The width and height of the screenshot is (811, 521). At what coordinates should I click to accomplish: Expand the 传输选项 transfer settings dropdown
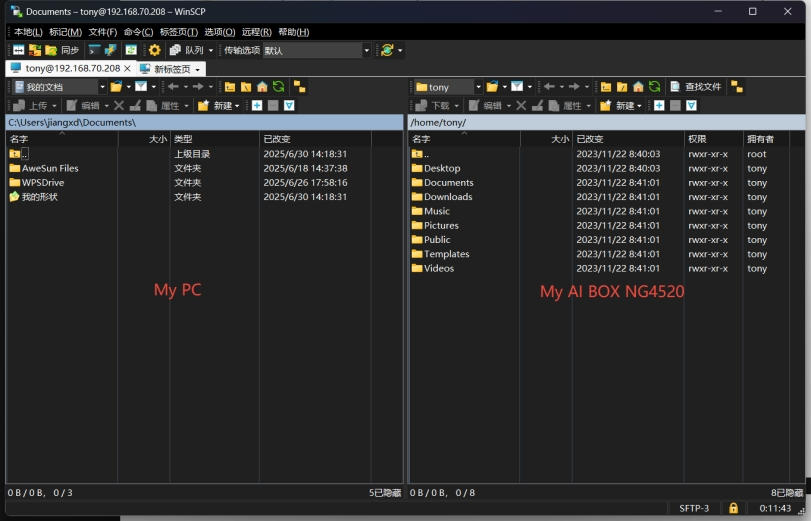pos(366,50)
